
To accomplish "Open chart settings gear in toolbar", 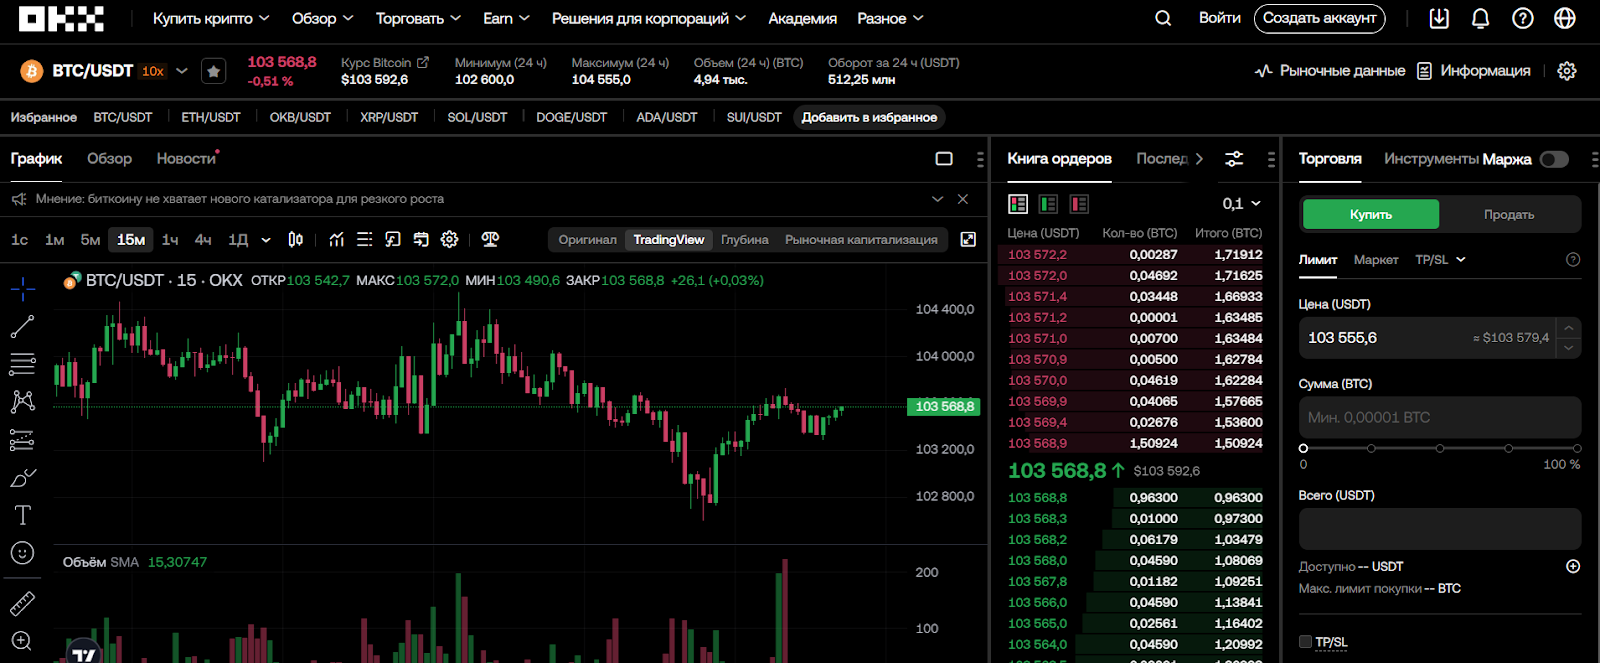I will point(450,239).
